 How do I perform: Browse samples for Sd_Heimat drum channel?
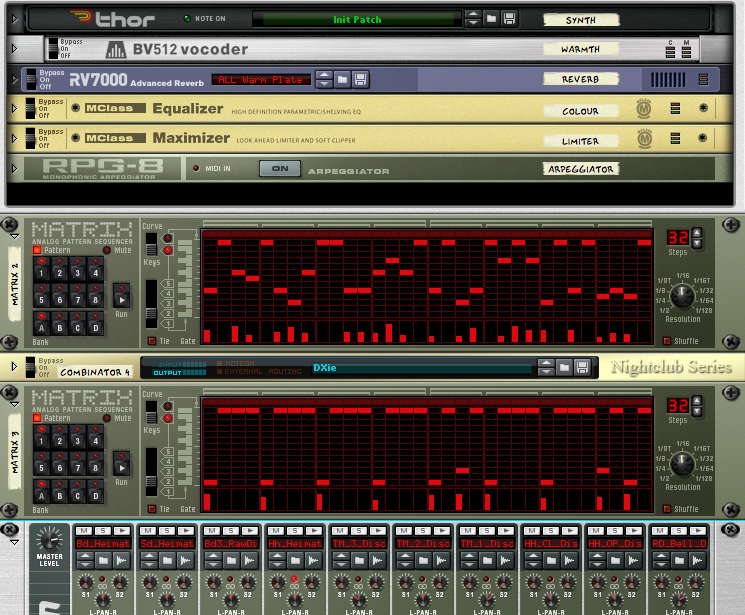tap(167, 561)
